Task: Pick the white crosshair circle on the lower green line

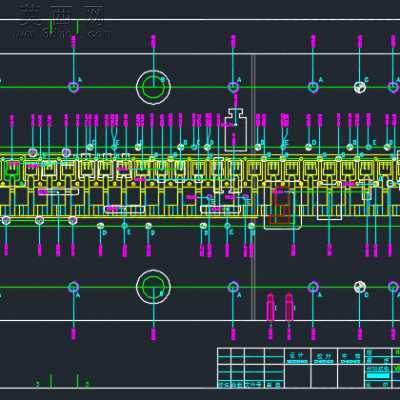Action: pyautogui.click(x=360, y=287)
